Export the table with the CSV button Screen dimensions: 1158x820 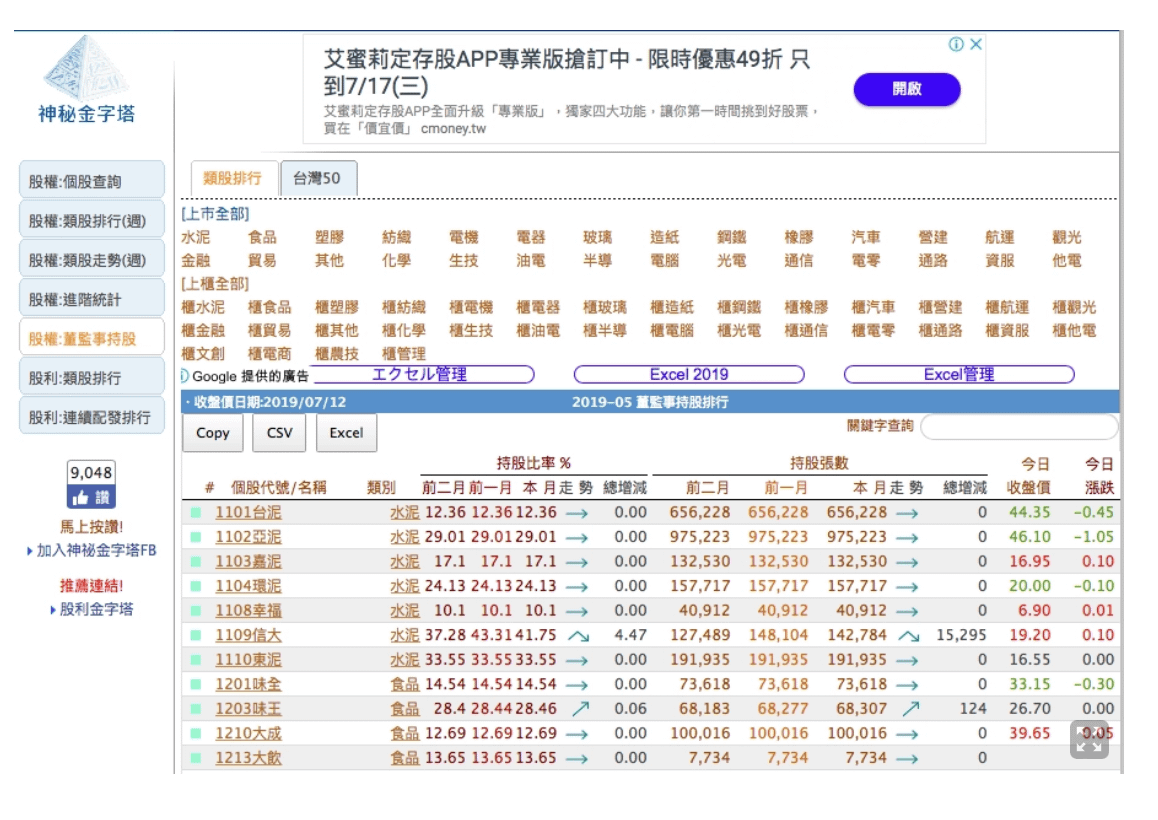click(279, 433)
